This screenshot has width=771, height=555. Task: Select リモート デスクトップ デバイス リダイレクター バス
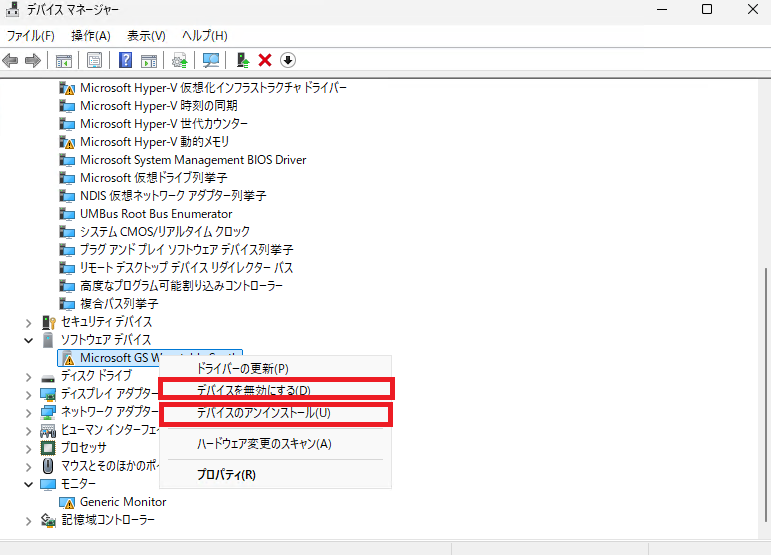[187, 268]
